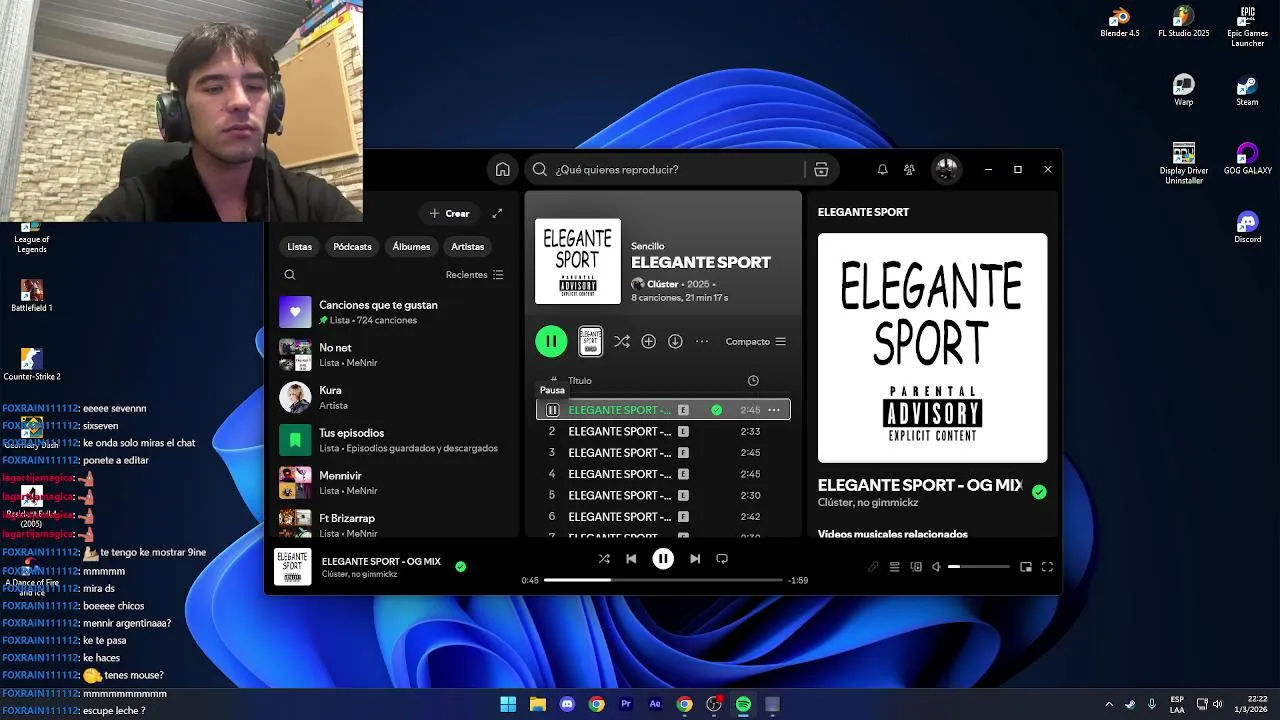Adjust the Spotify volume slider
The height and width of the screenshot is (720, 1280).
pyautogui.click(x=979, y=567)
